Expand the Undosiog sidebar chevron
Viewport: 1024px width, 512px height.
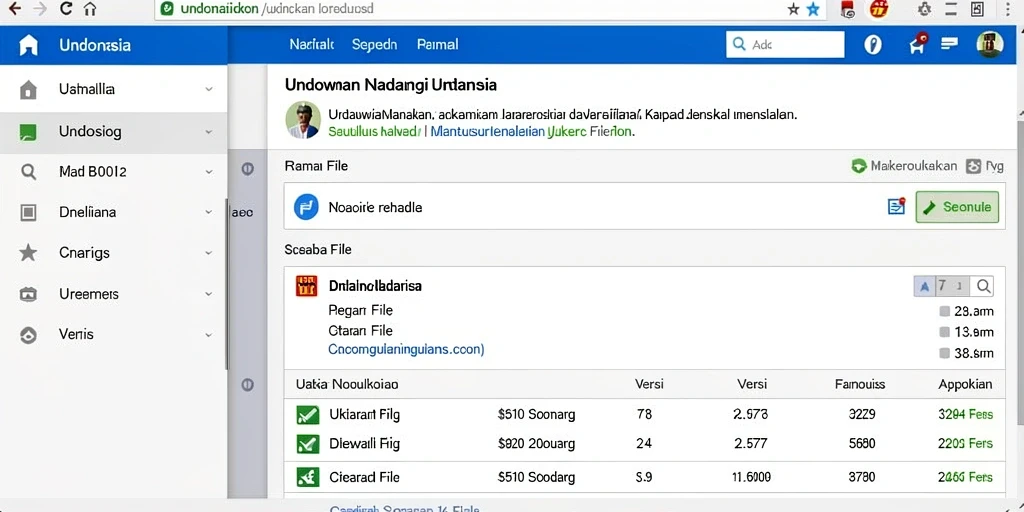tap(208, 132)
